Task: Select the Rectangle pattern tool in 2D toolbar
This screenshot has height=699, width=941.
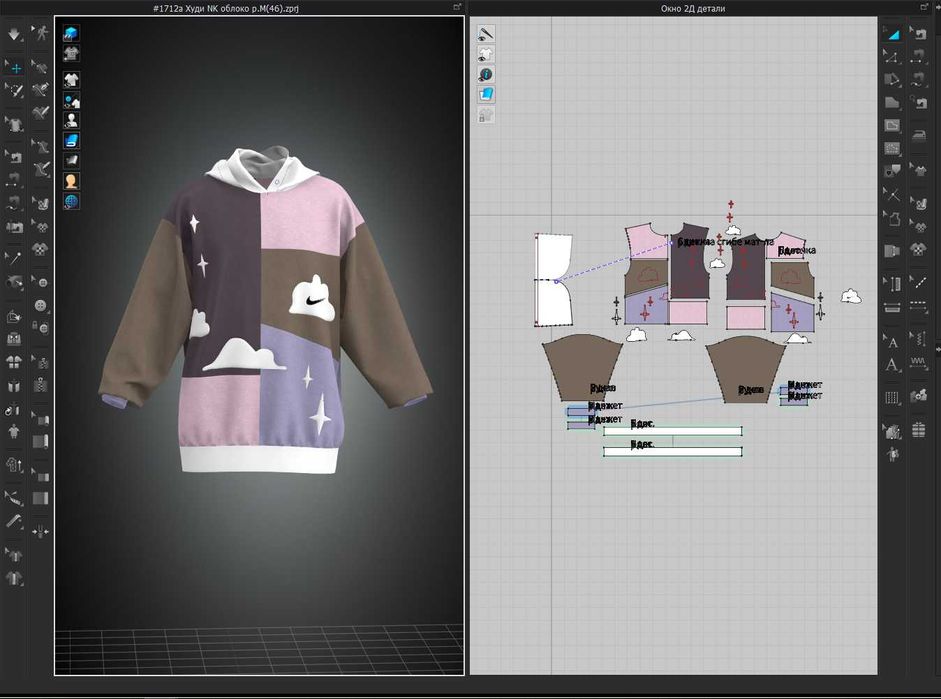Action: [x=892, y=125]
